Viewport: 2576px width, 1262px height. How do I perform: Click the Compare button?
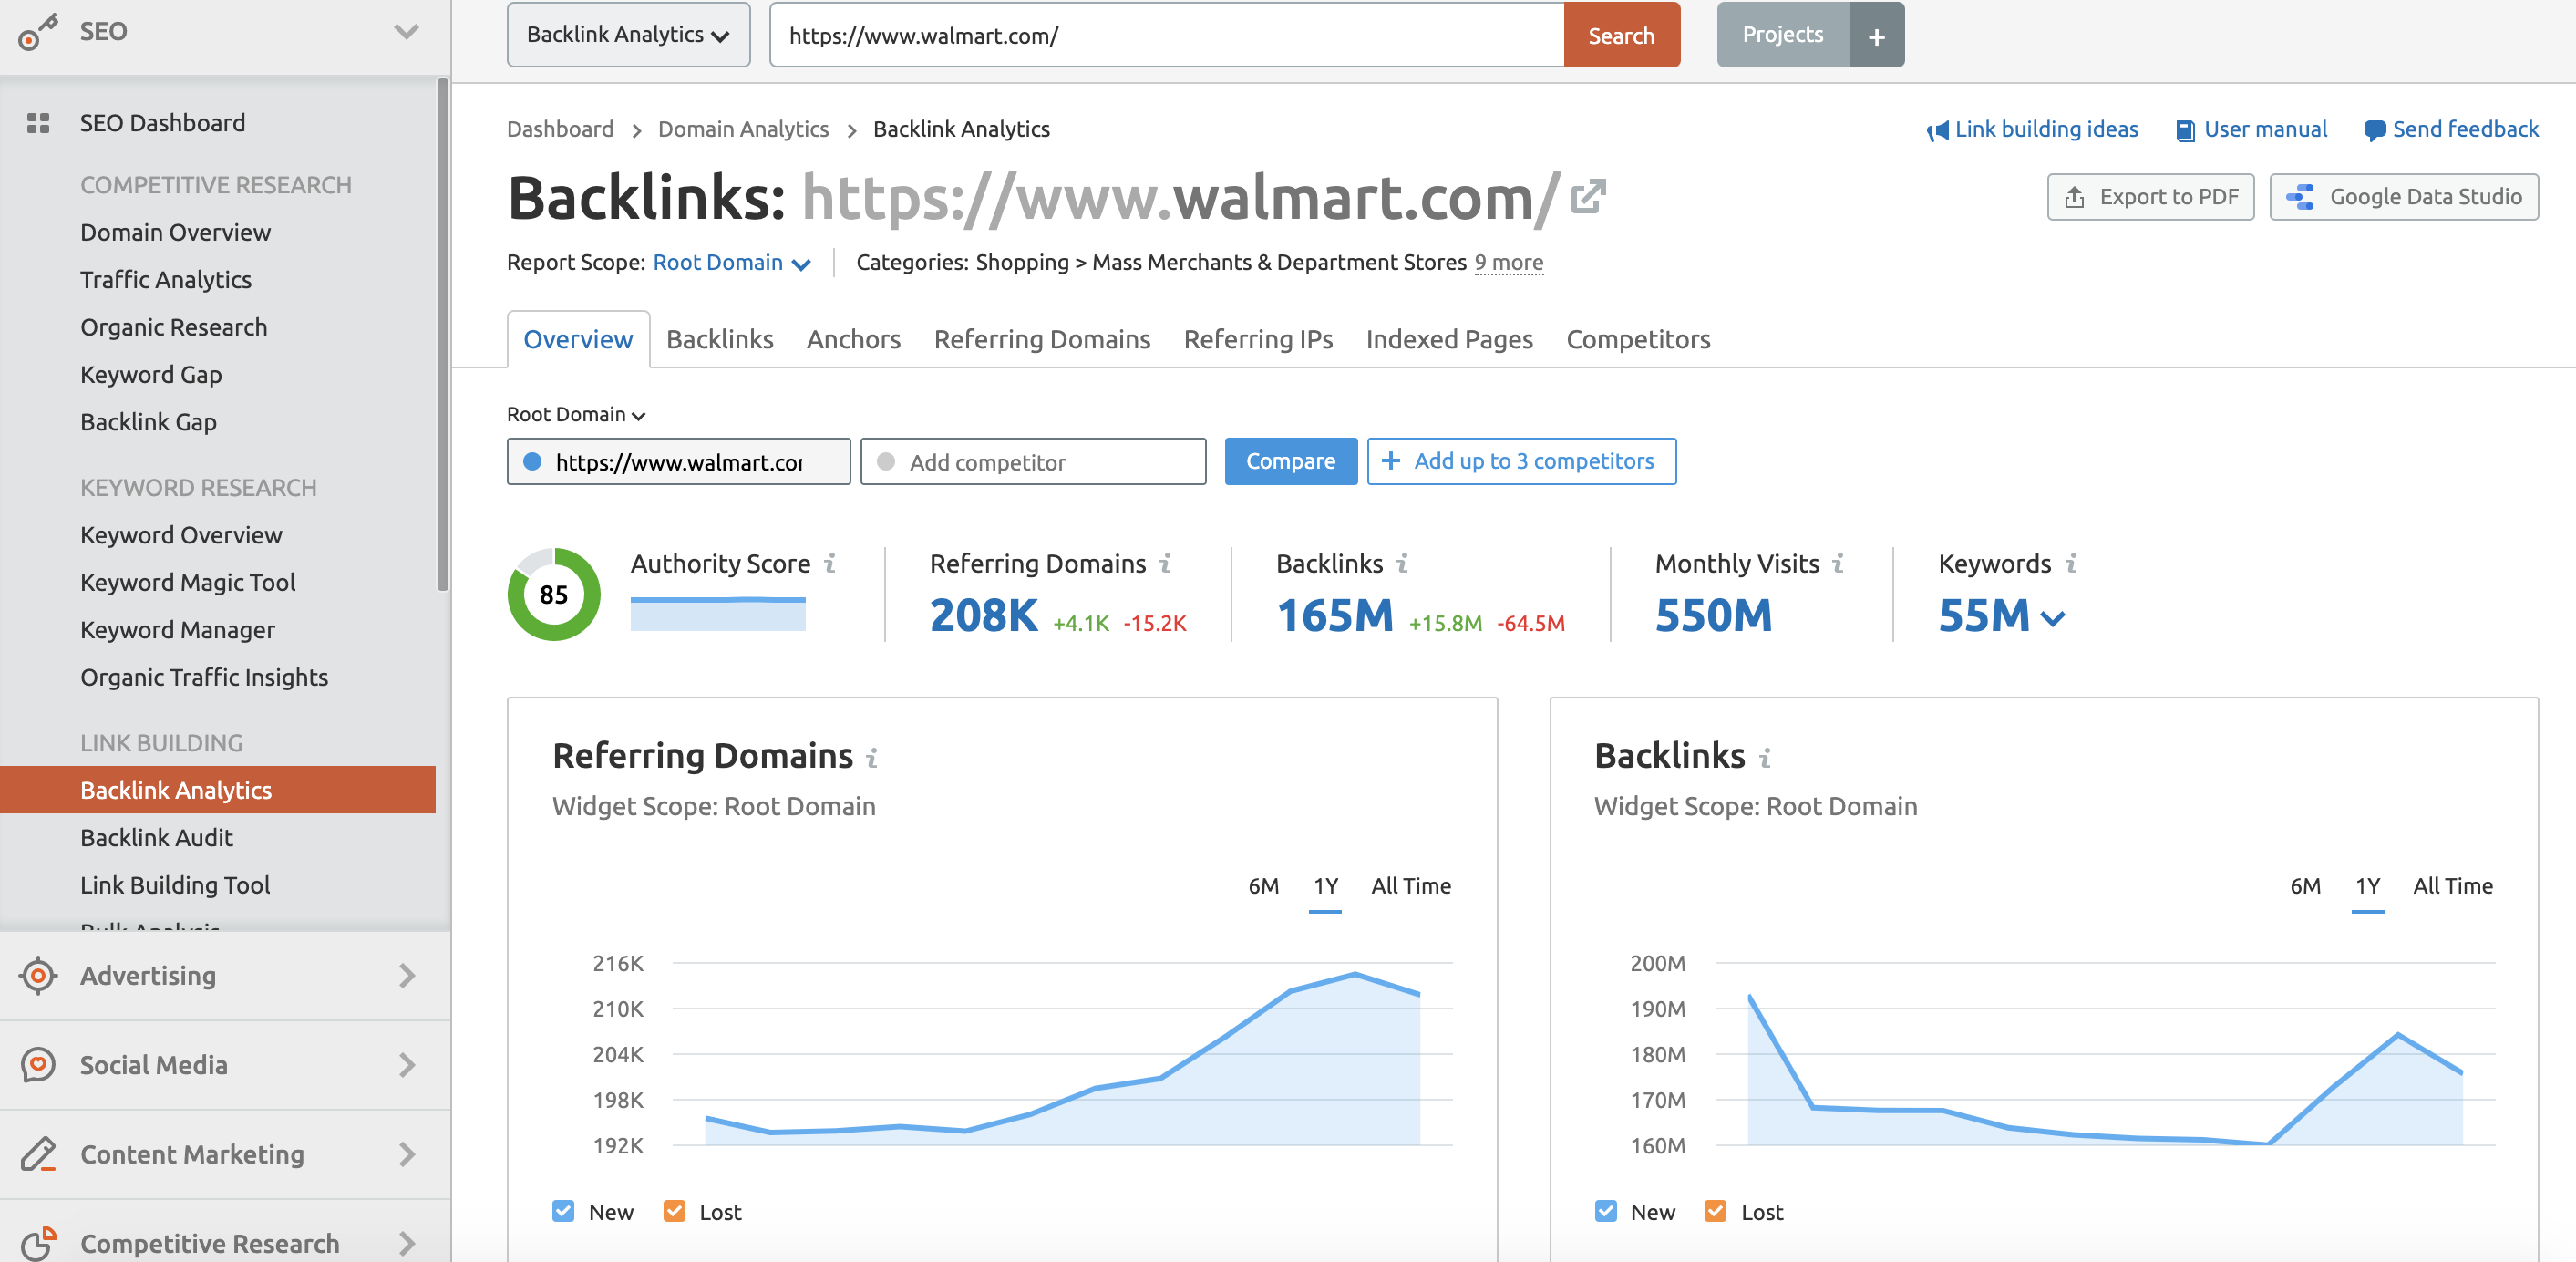(1290, 461)
